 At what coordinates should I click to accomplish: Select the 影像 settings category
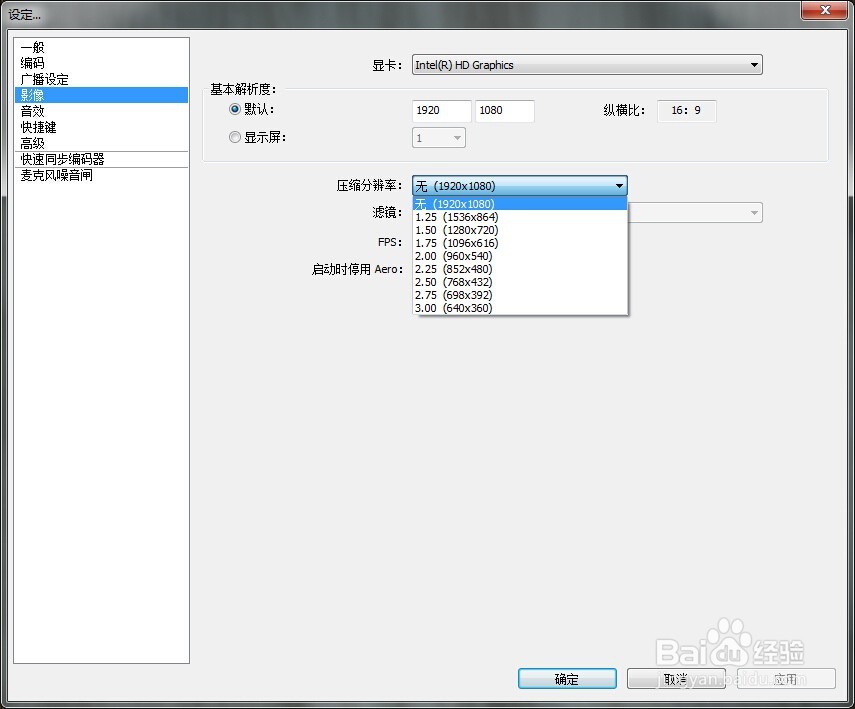coord(101,95)
